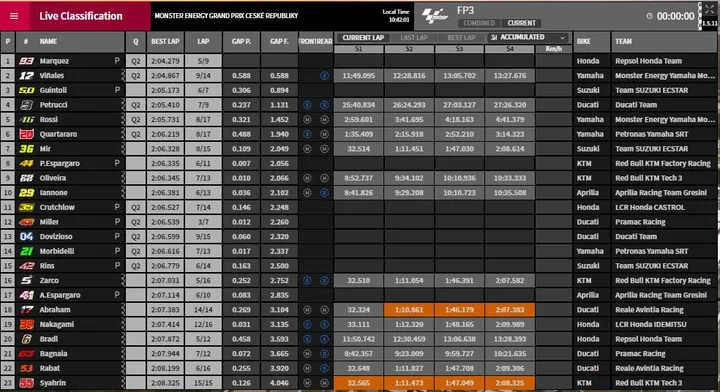Click the Q2 tag in Rins' row
This screenshot has width=720, height=392.
tap(135, 266)
